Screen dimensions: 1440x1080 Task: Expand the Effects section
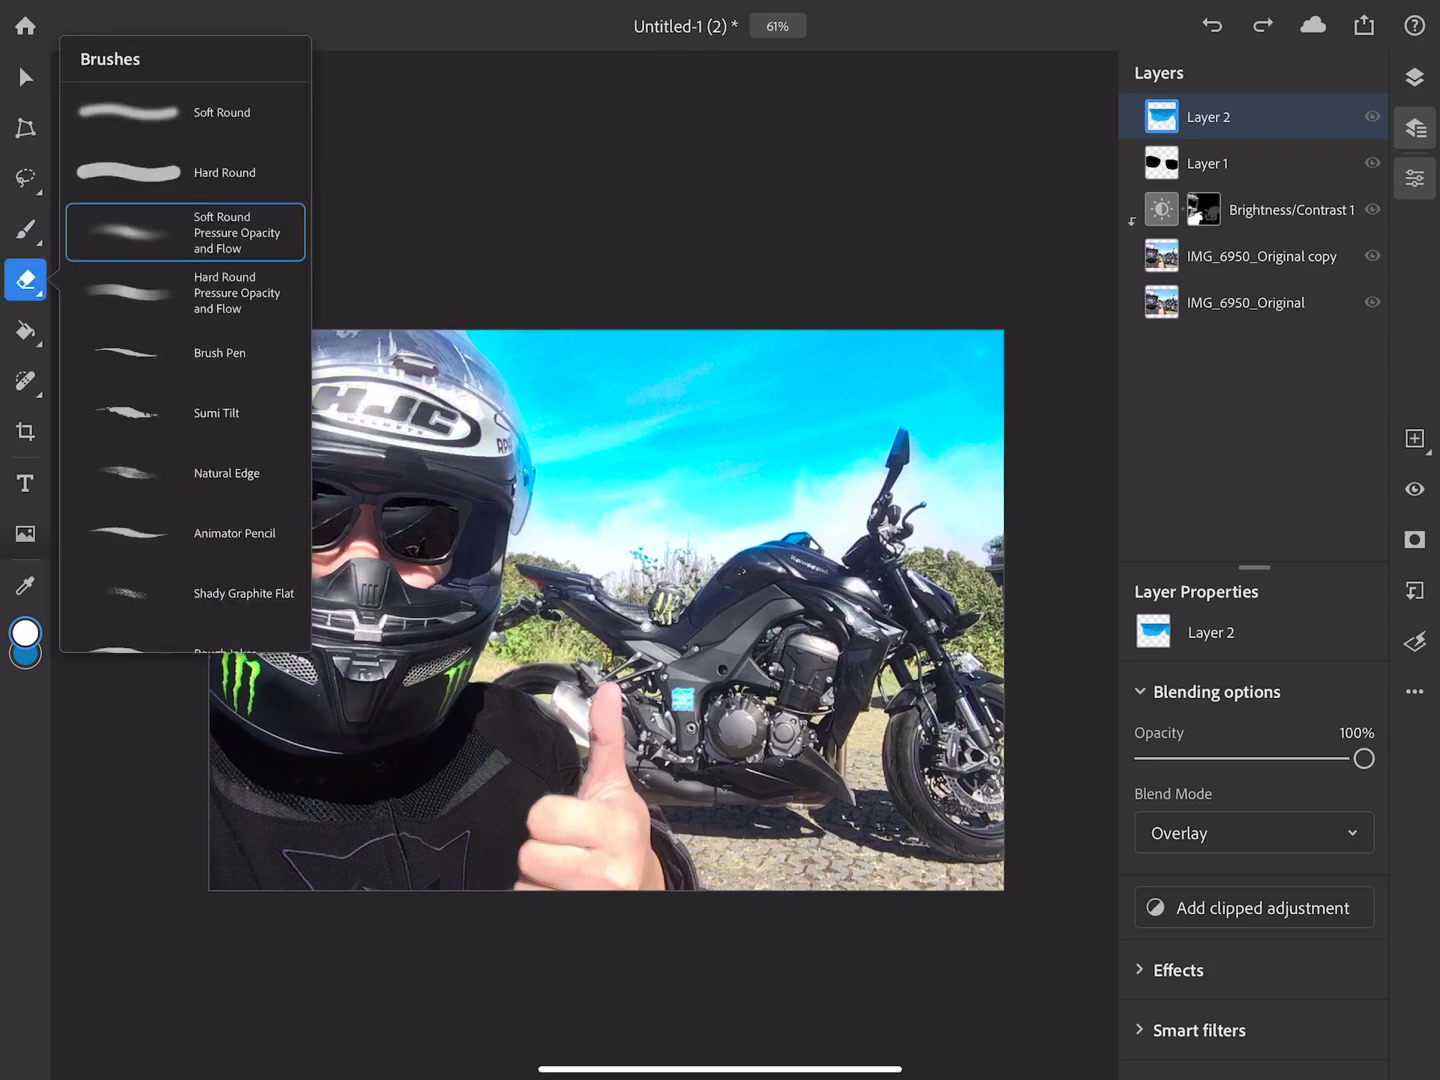pyautogui.click(x=1139, y=969)
